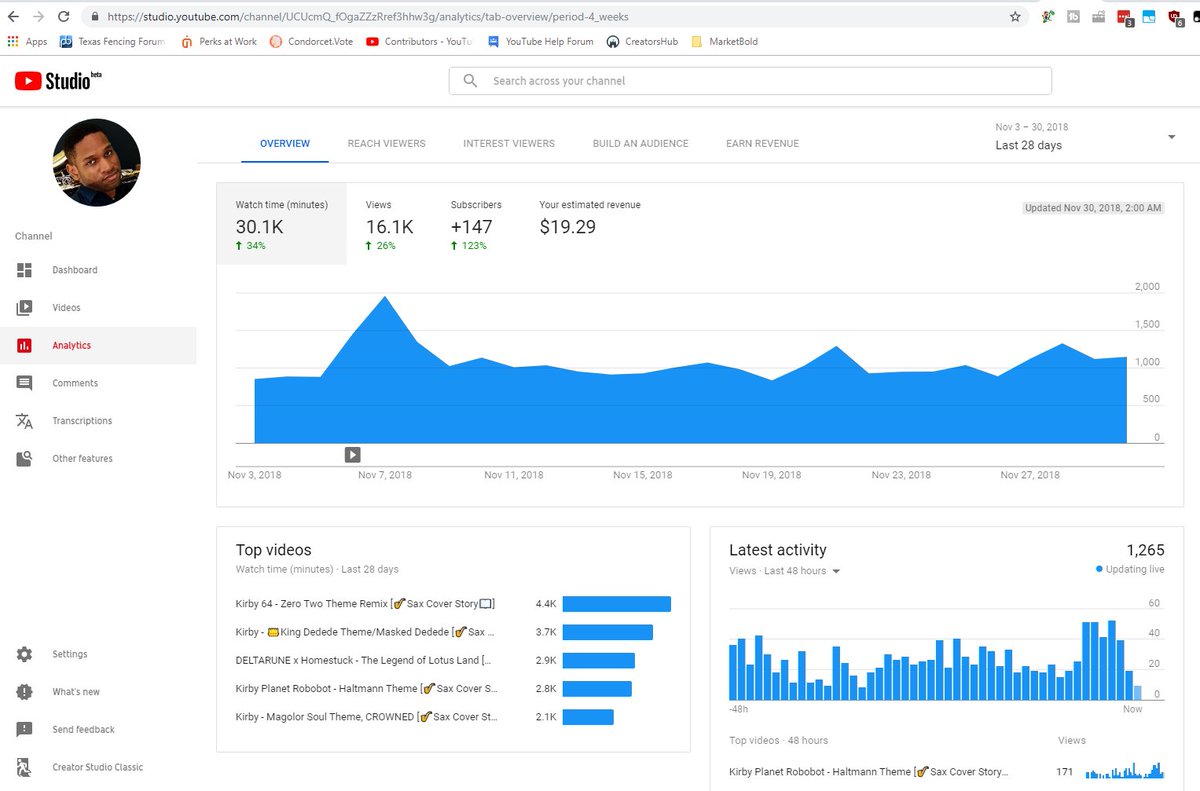
Task: Click the Creator Studio Classic exit icon
Action: click(25, 767)
